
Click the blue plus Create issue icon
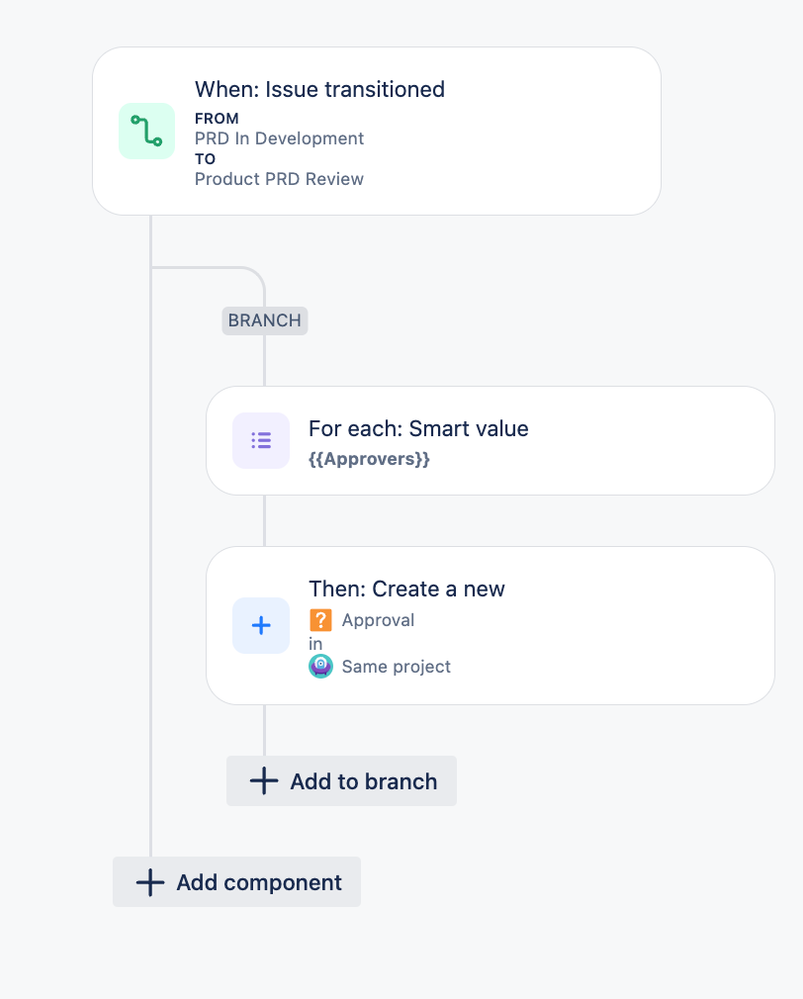pyautogui.click(x=261, y=625)
